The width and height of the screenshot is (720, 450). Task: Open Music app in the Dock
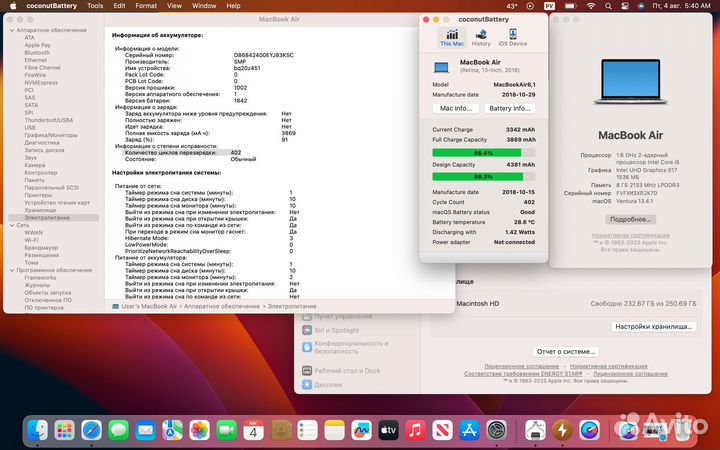point(416,431)
